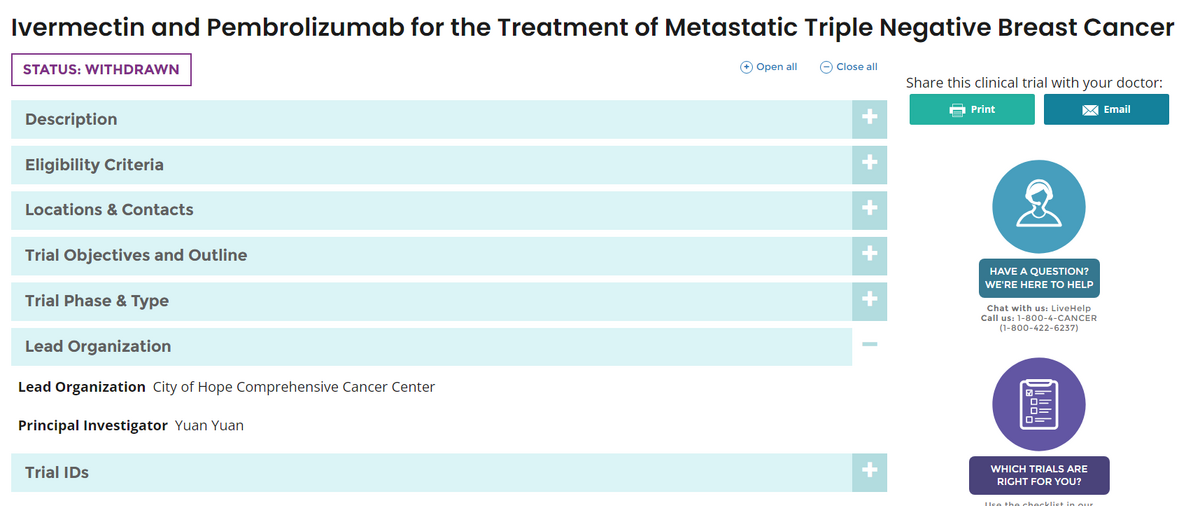This screenshot has width=1200, height=506.
Task: Click the plus icon for Locations & Contacts
Action: (x=869, y=210)
